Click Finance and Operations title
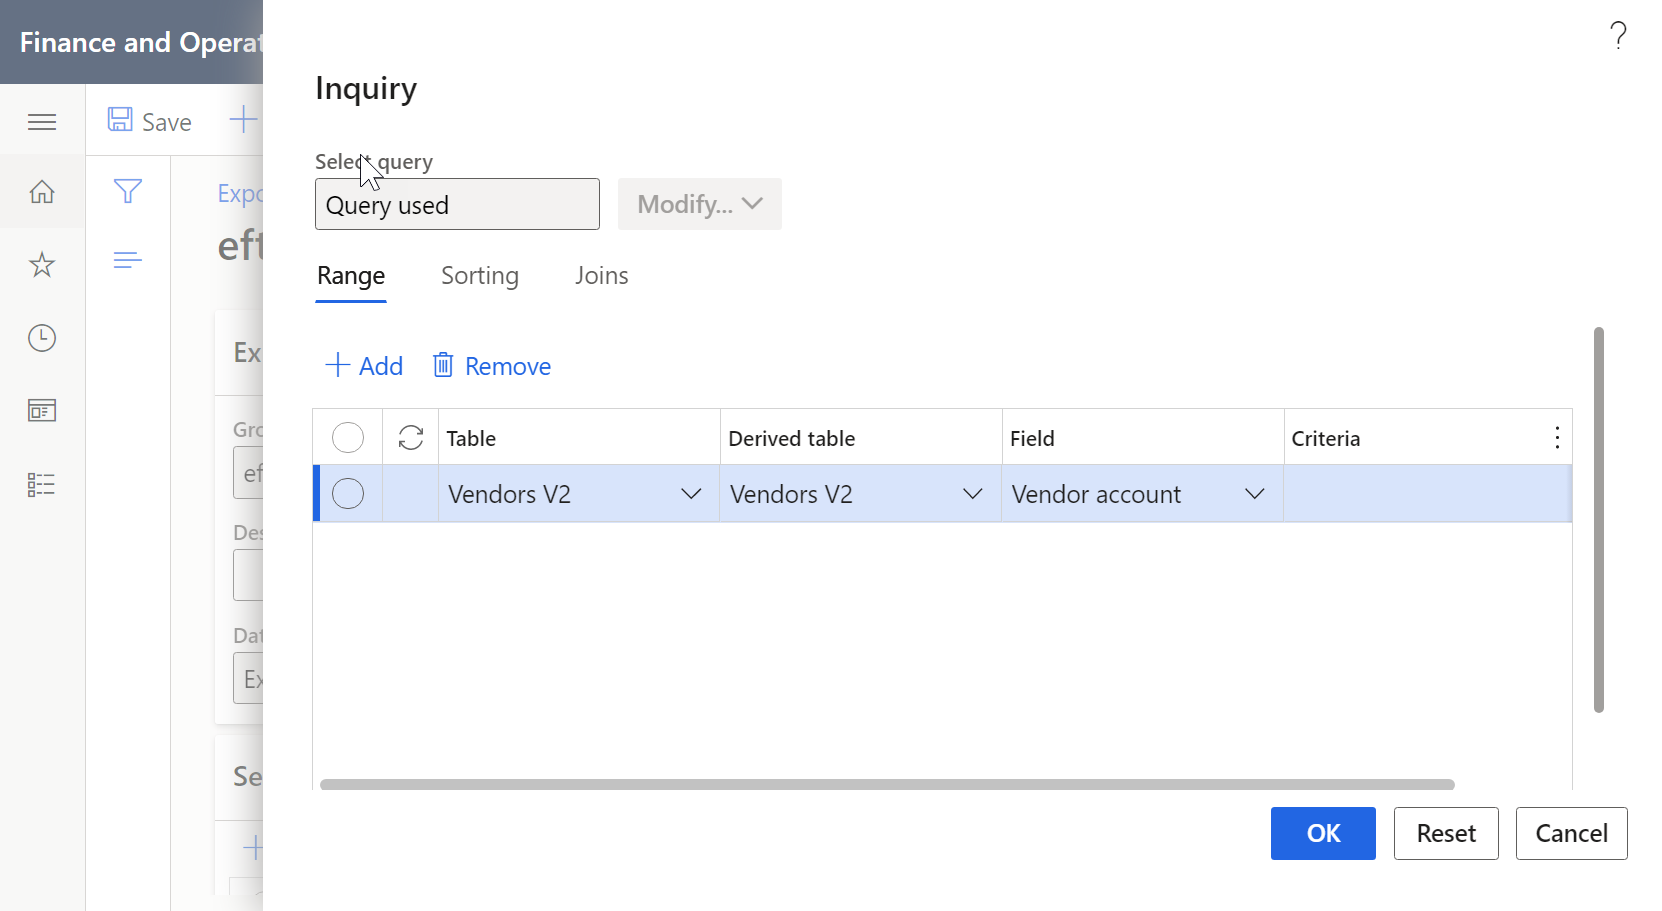The width and height of the screenshot is (1662, 911). 141,42
